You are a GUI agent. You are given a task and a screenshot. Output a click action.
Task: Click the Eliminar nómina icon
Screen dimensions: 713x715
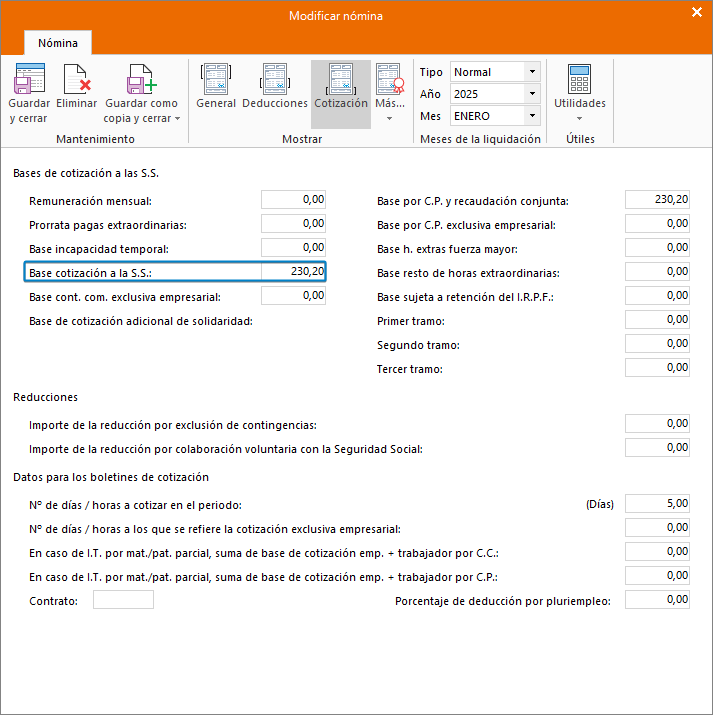point(77,78)
